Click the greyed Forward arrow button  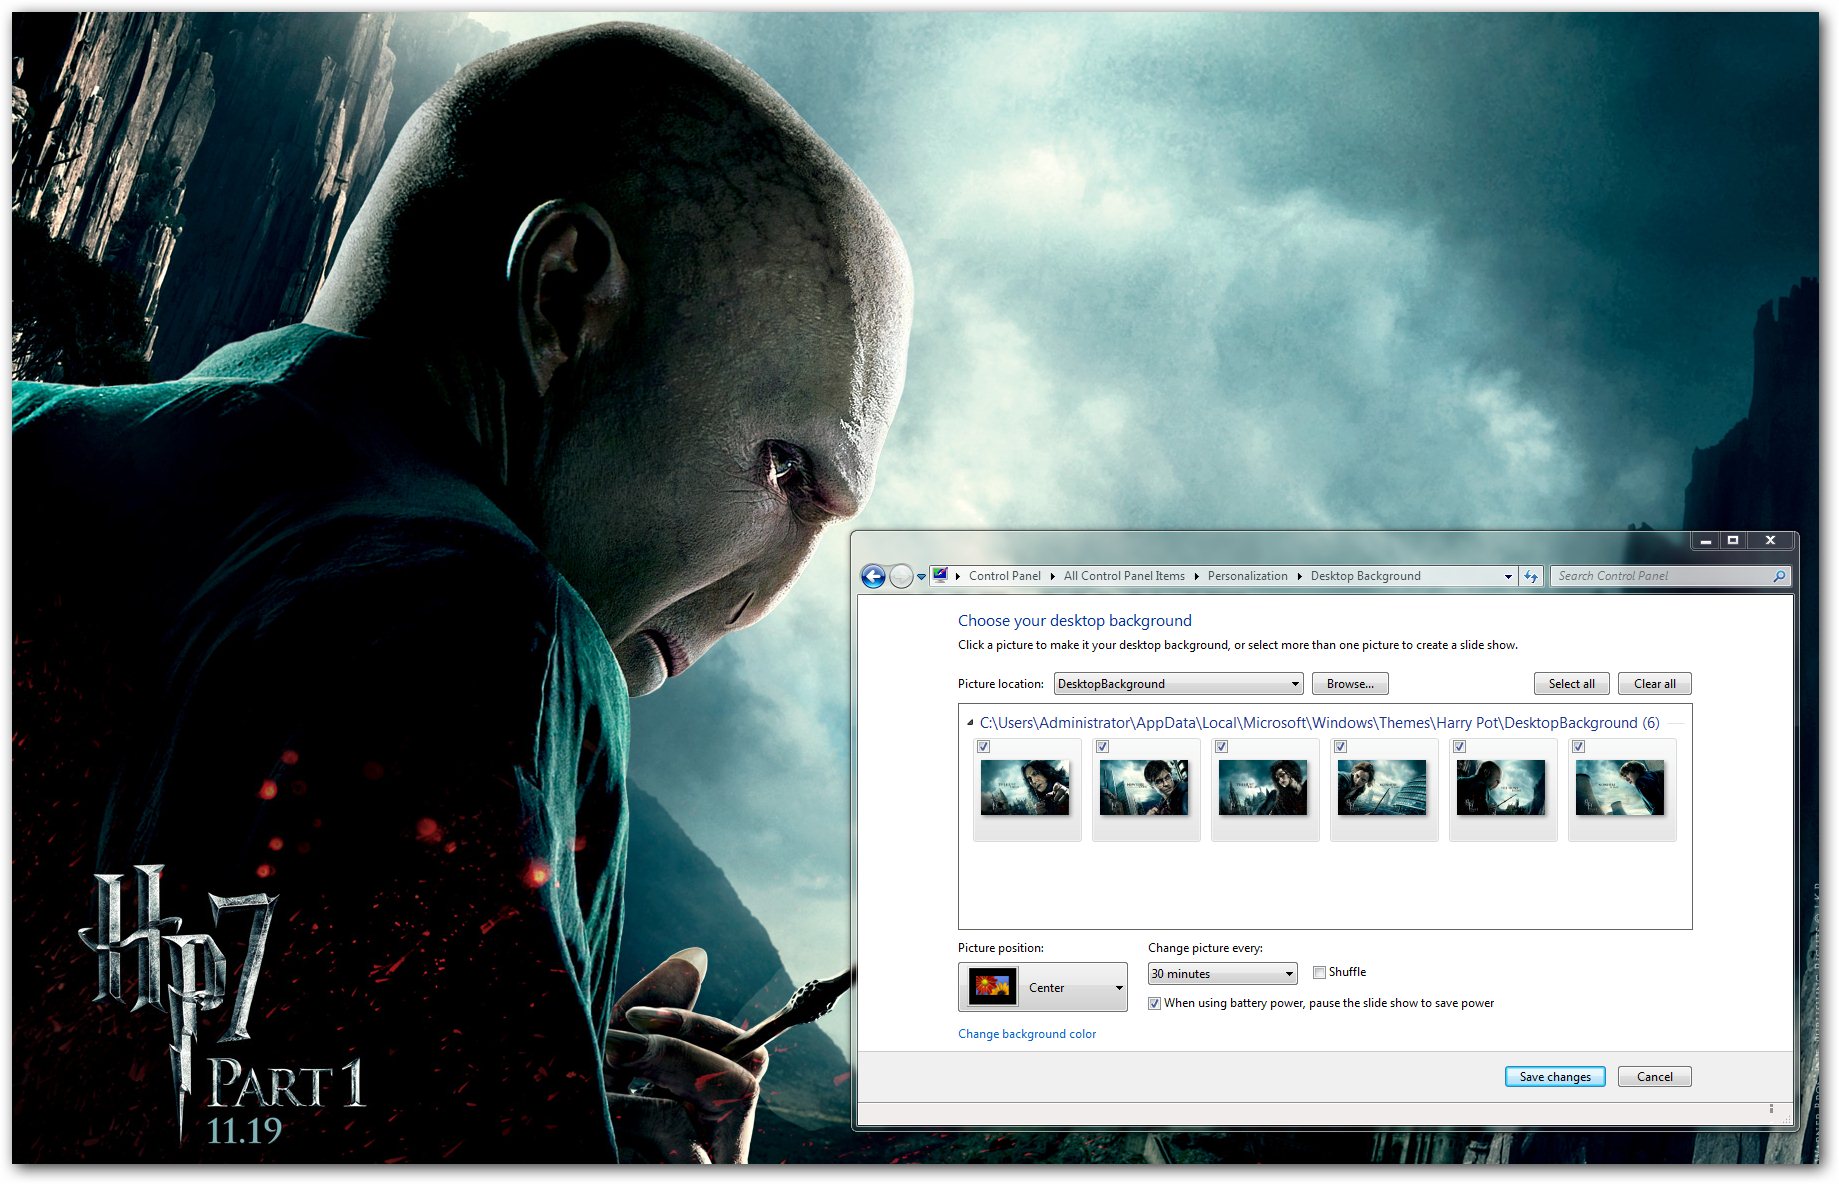901,576
